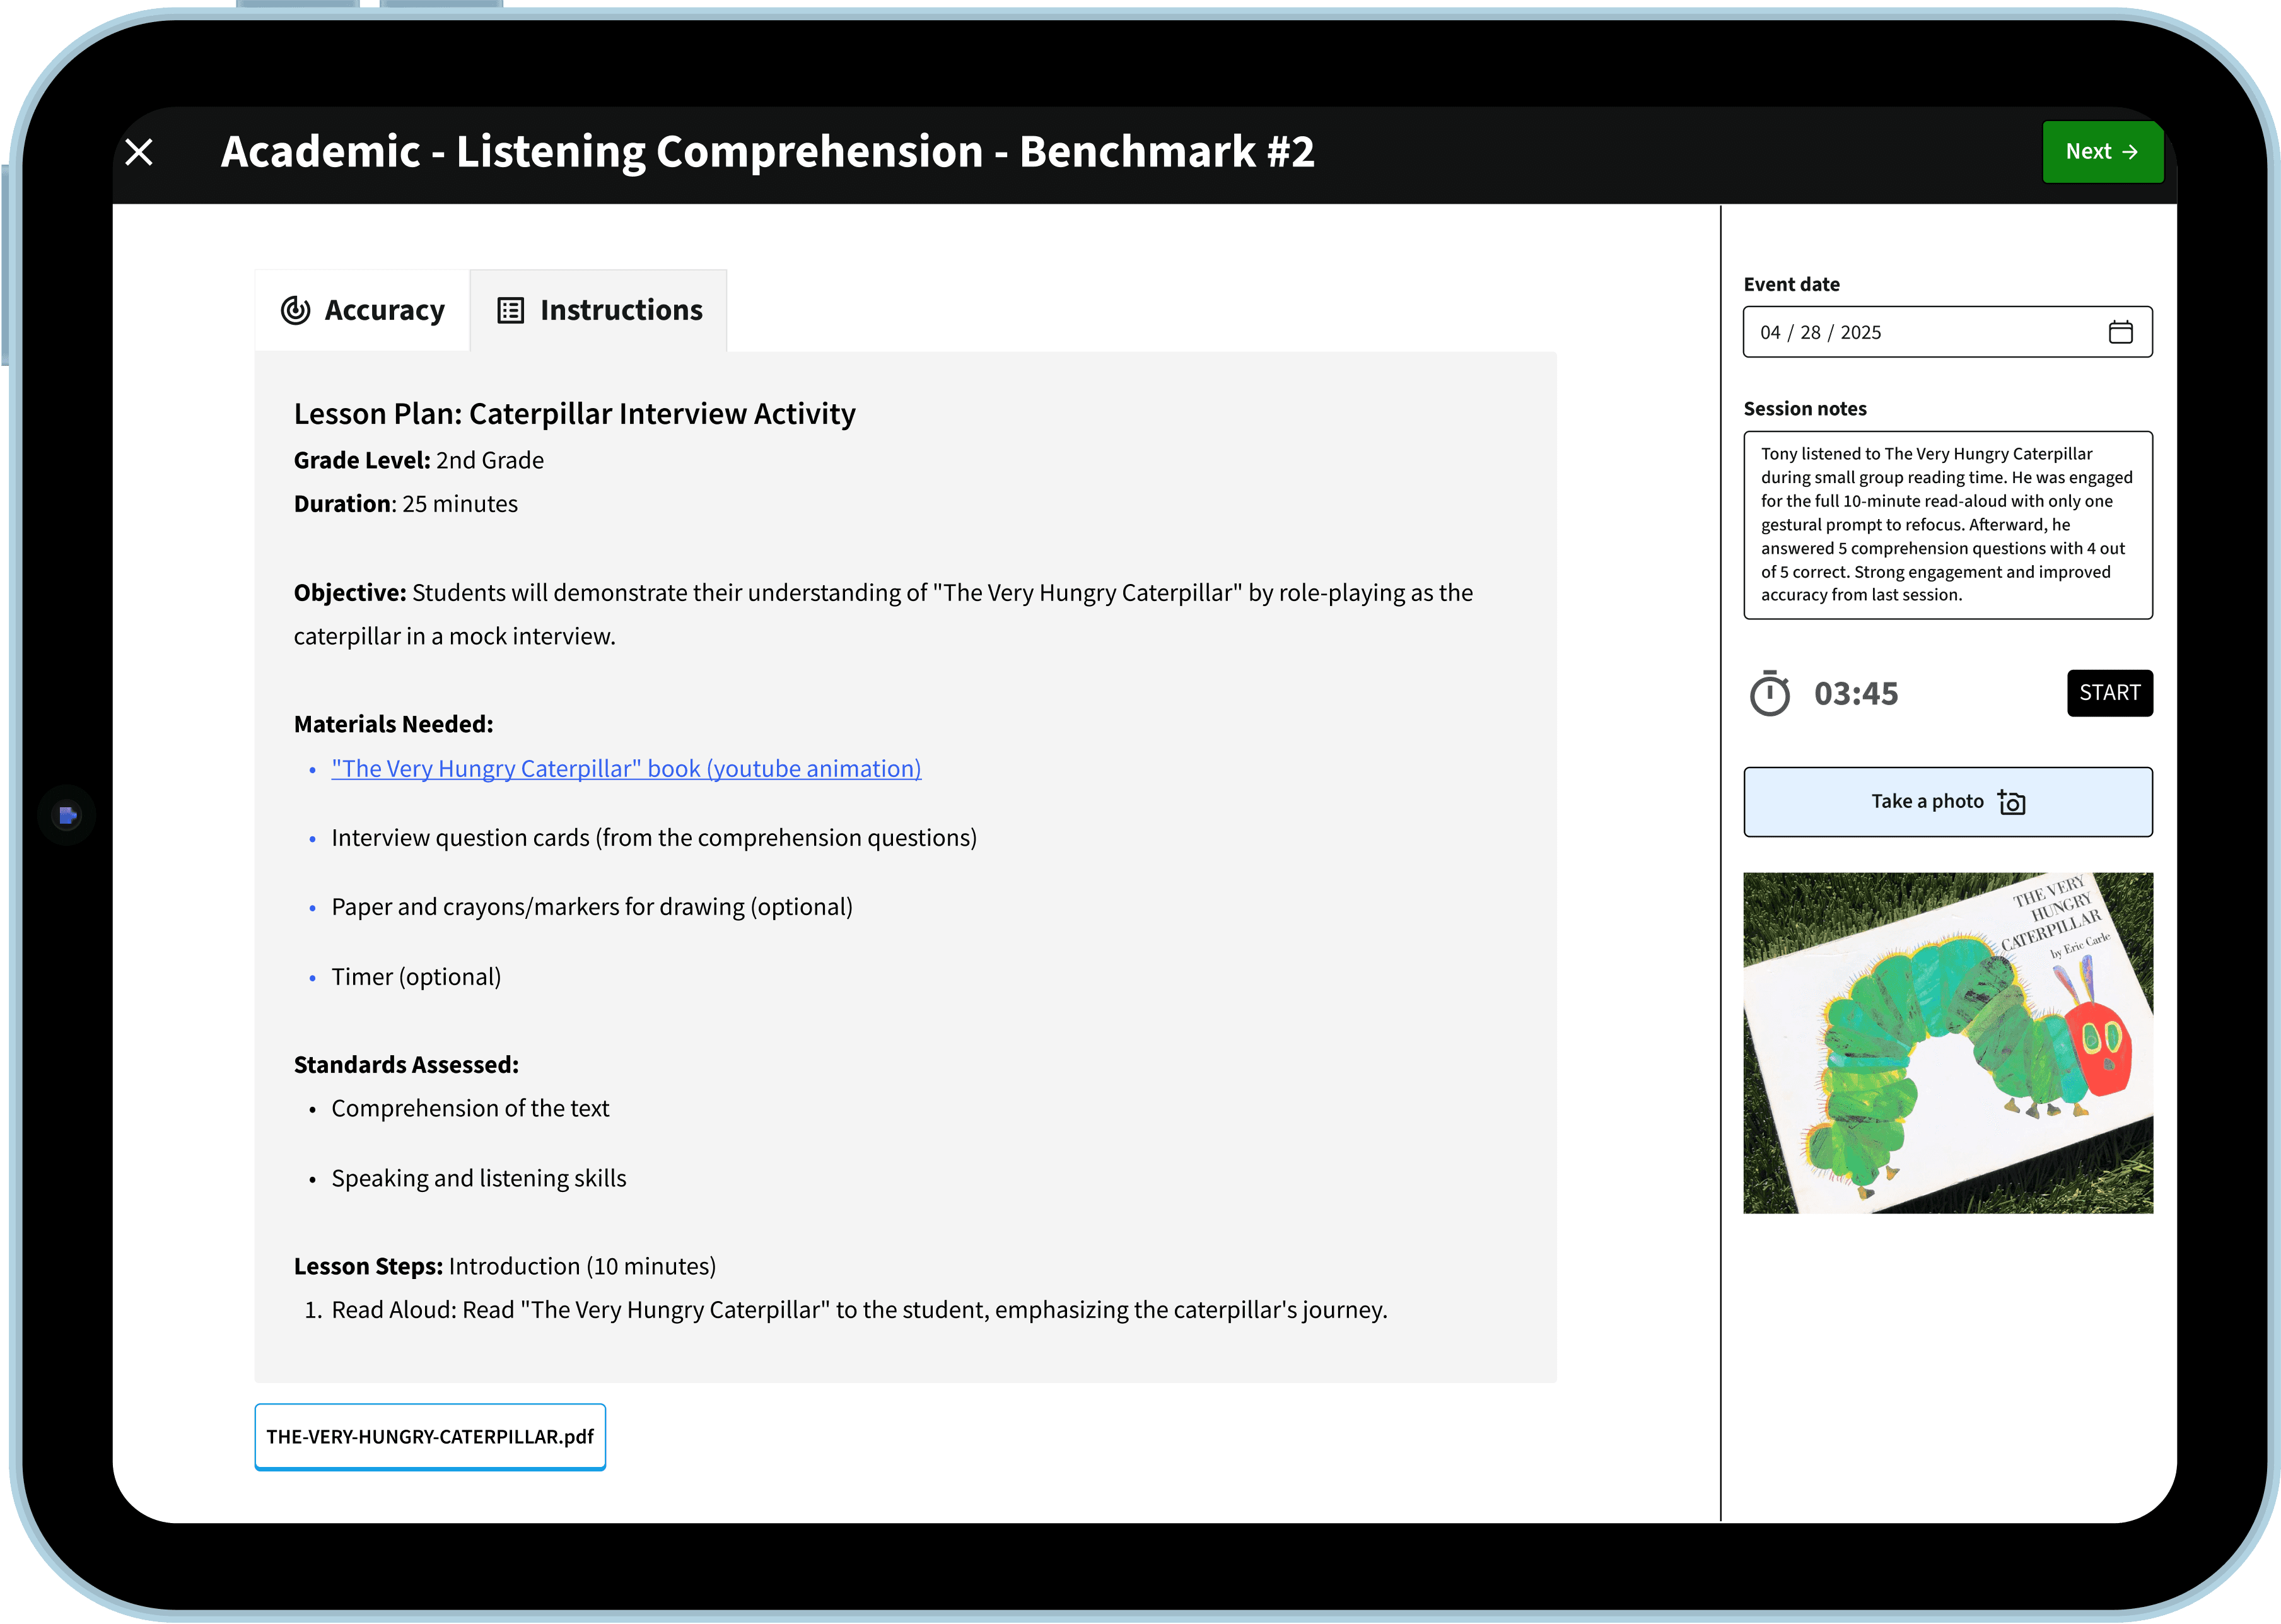Click into the Session notes text box
Image resolution: width=2281 pixels, height=1624 pixels.
coord(1947,525)
